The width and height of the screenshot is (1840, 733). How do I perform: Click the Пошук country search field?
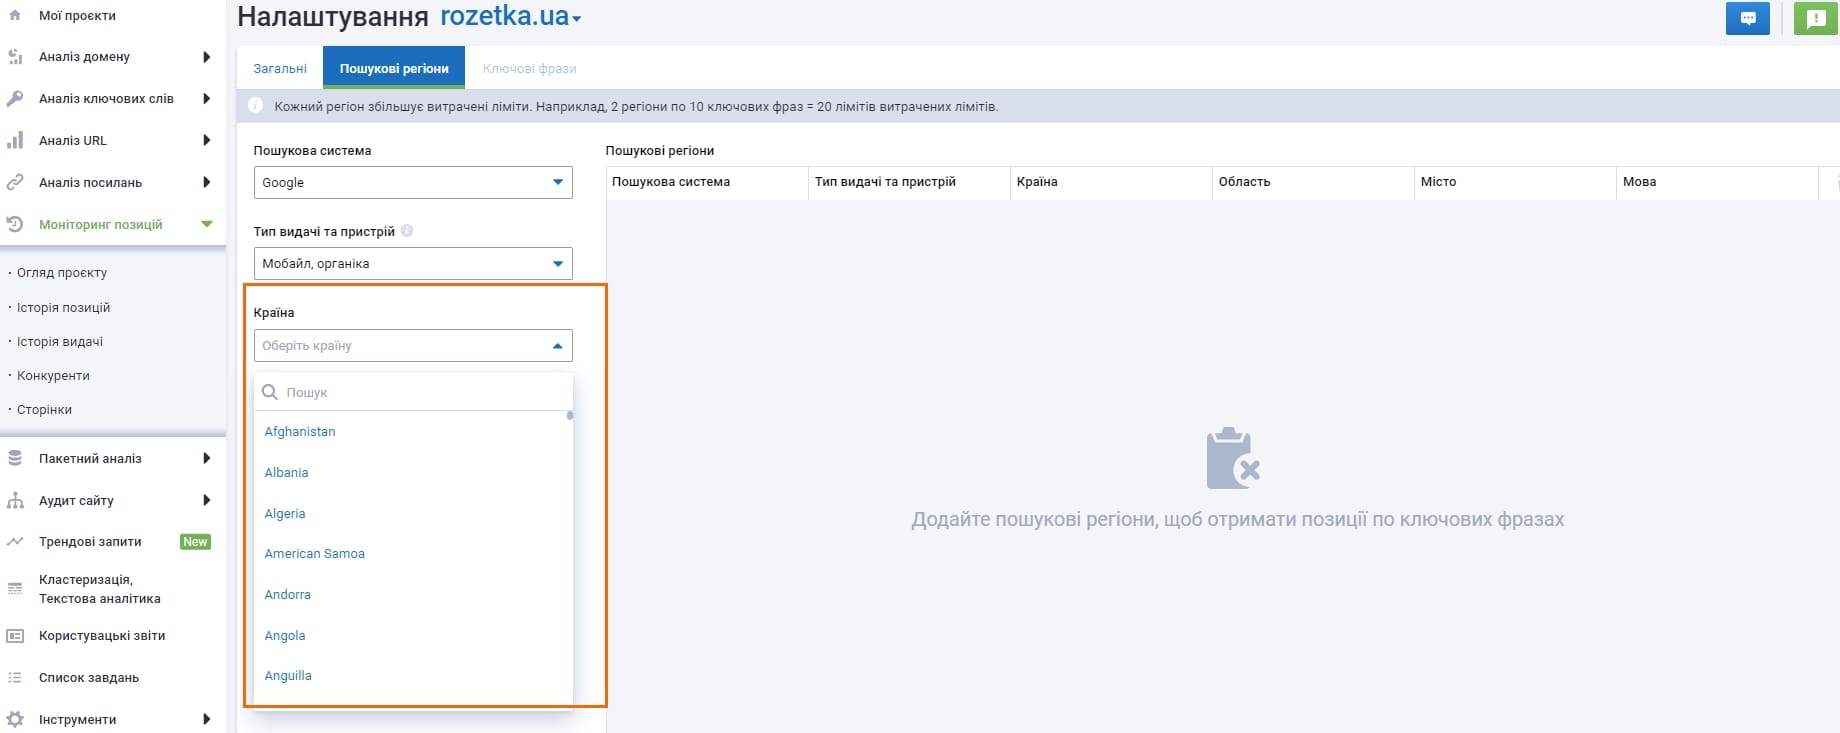pos(413,392)
